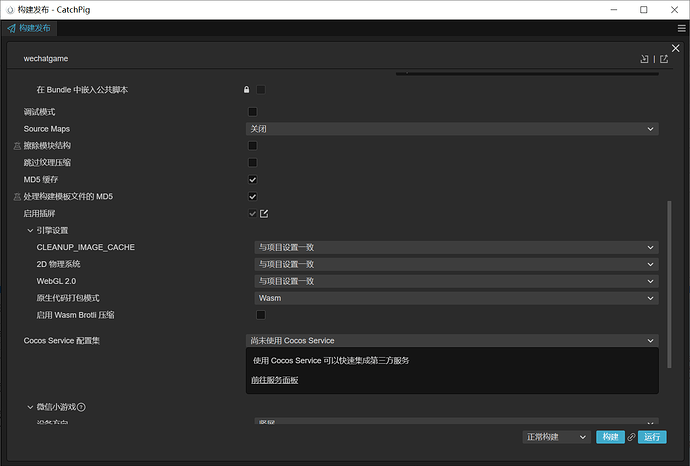This screenshot has width=690, height=466.
Task: Open the 前往服务面板 link
Action: 275,380
